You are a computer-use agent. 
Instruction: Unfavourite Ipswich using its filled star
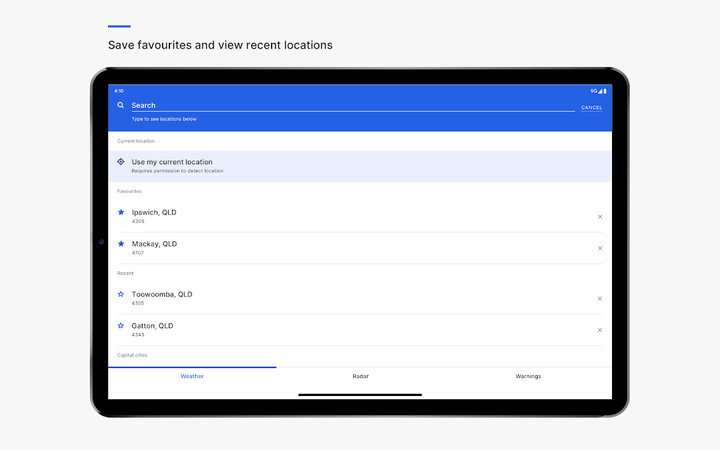(121, 212)
